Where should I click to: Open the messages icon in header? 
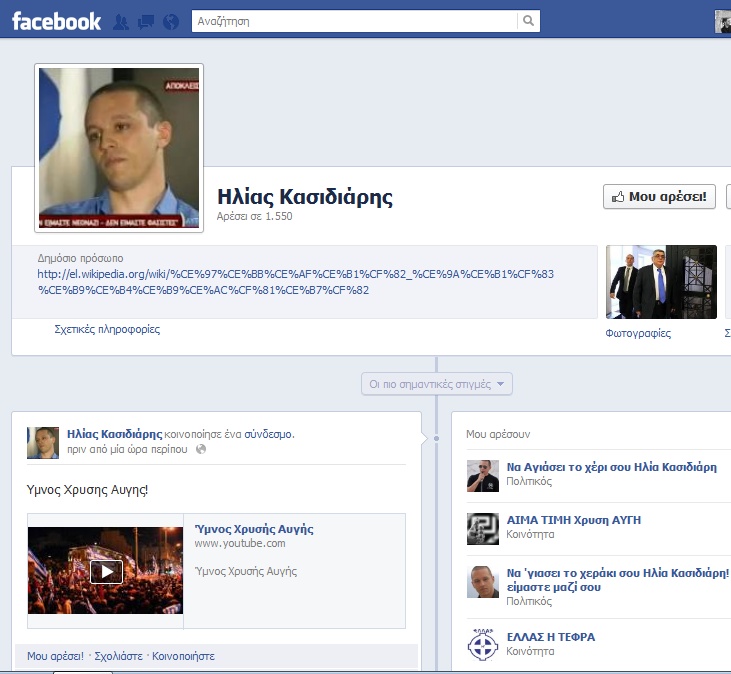(x=146, y=21)
